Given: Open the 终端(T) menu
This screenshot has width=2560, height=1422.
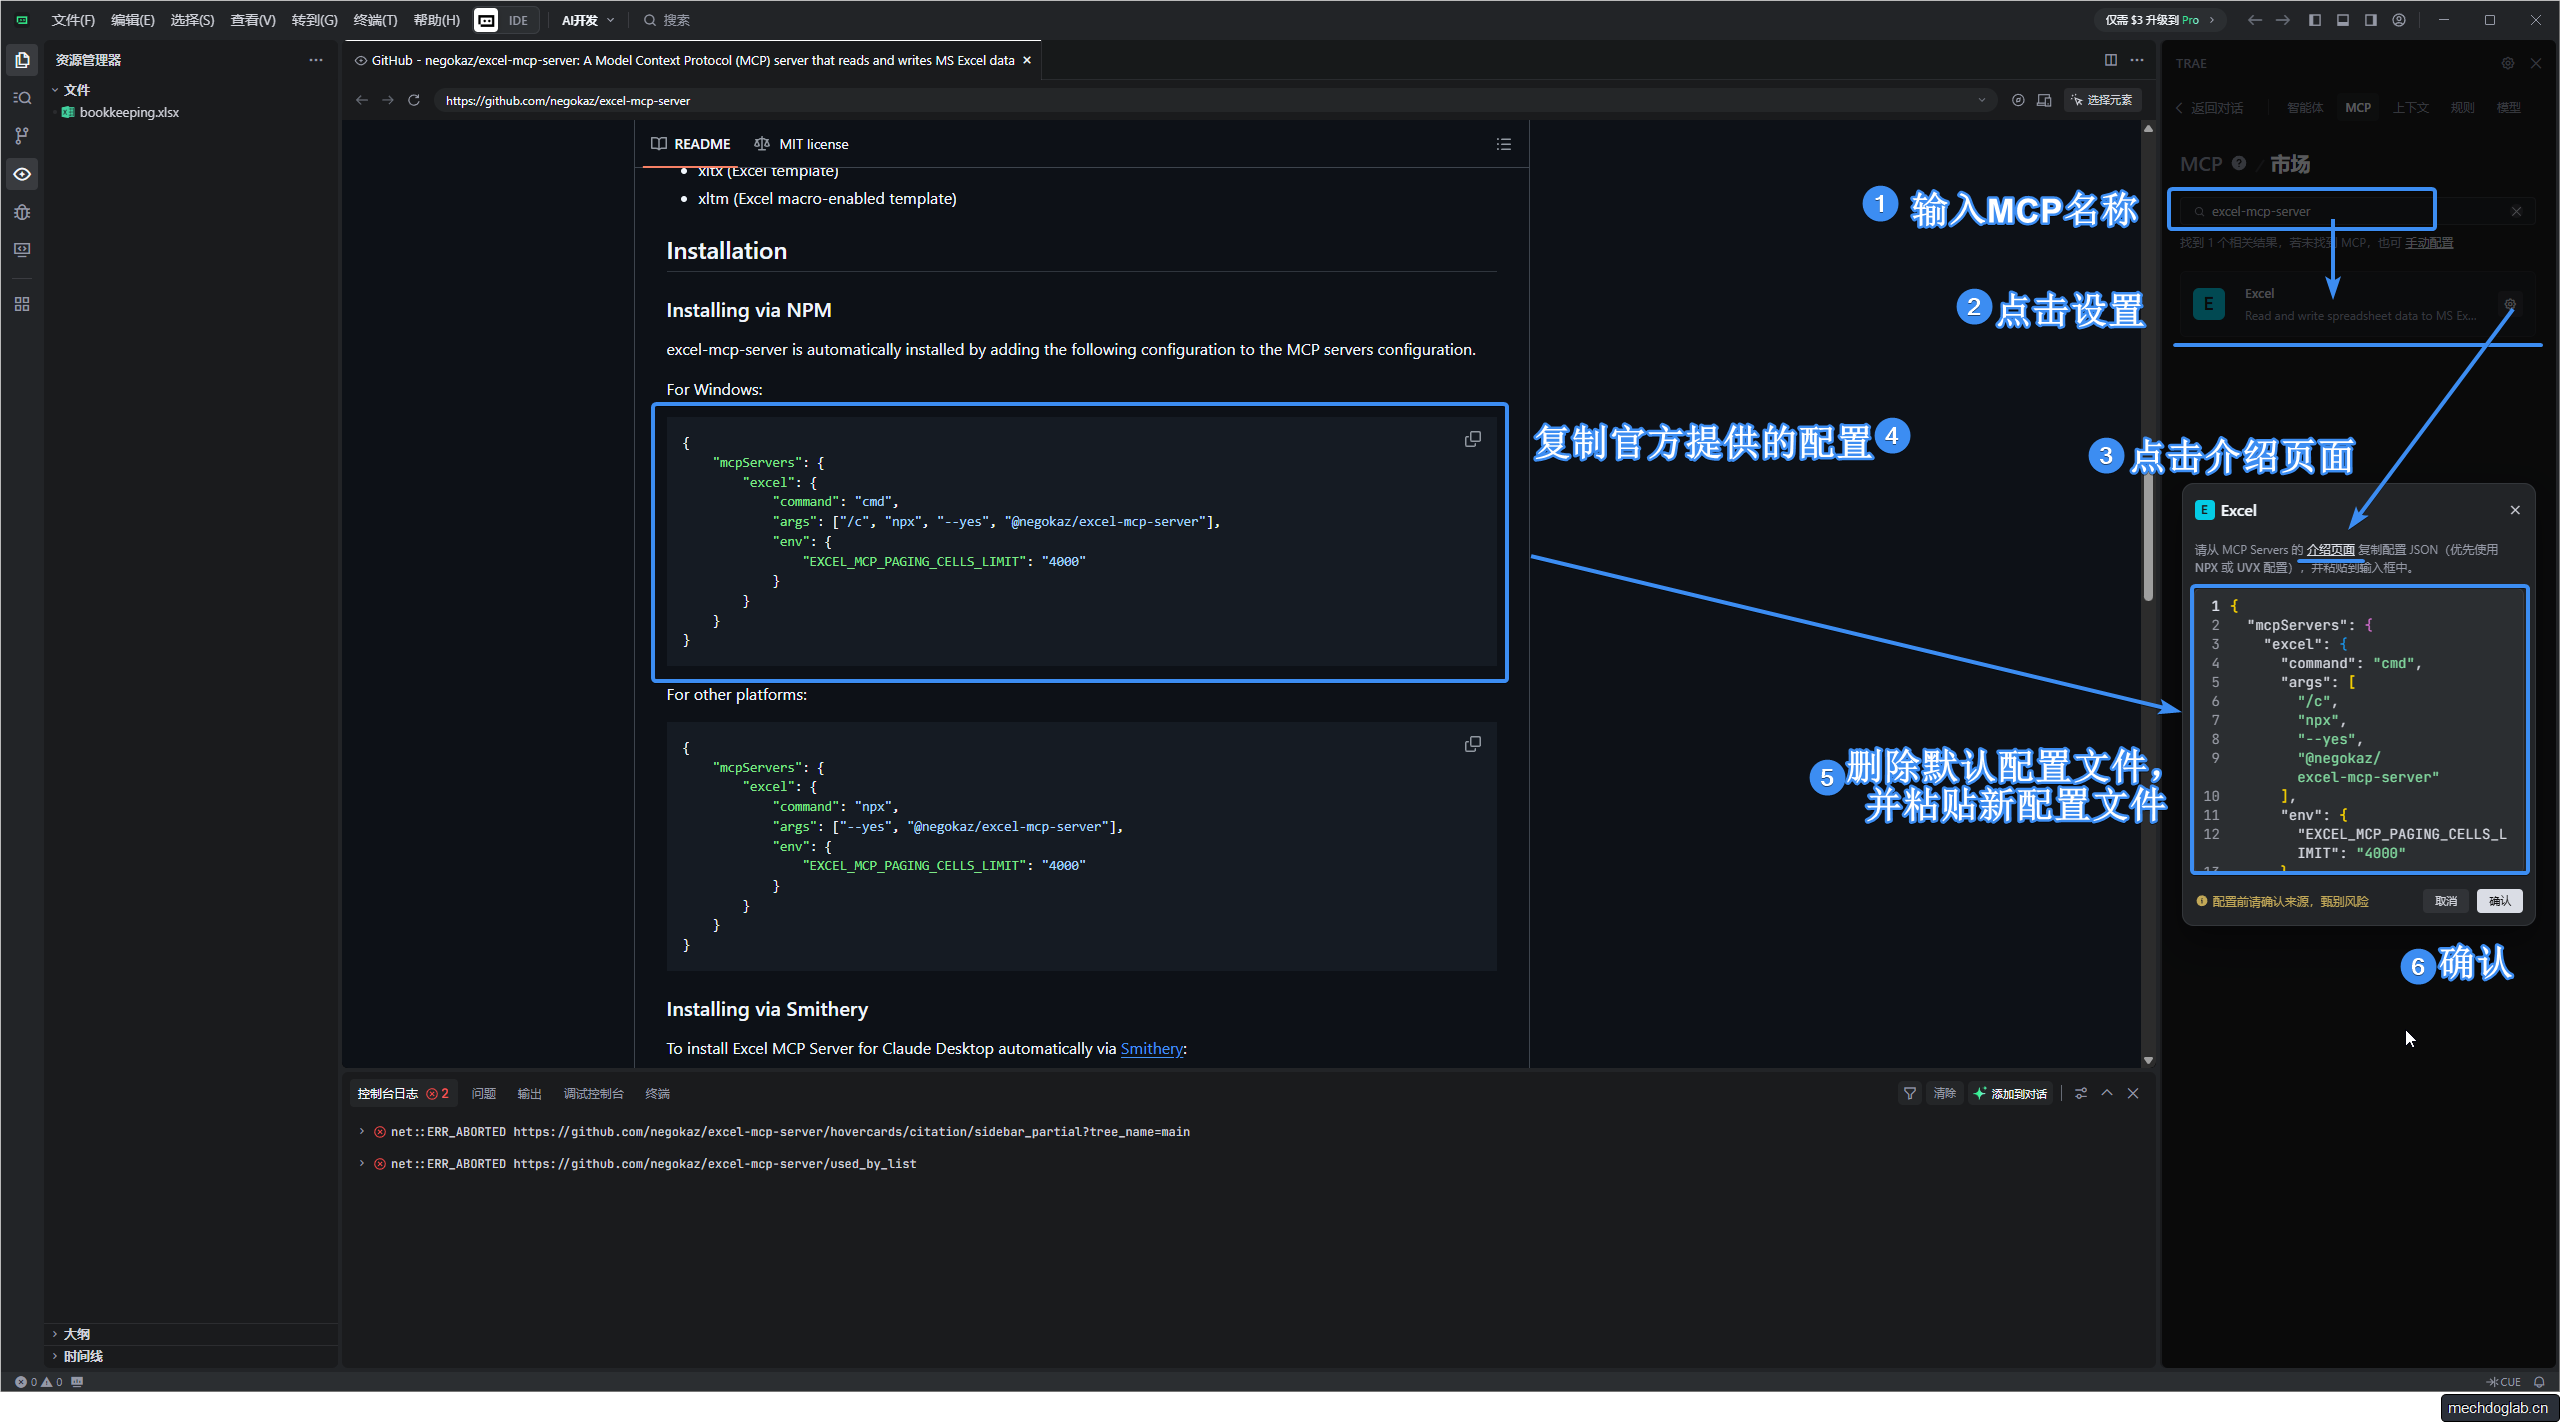Looking at the screenshot, I should (x=375, y=20).
